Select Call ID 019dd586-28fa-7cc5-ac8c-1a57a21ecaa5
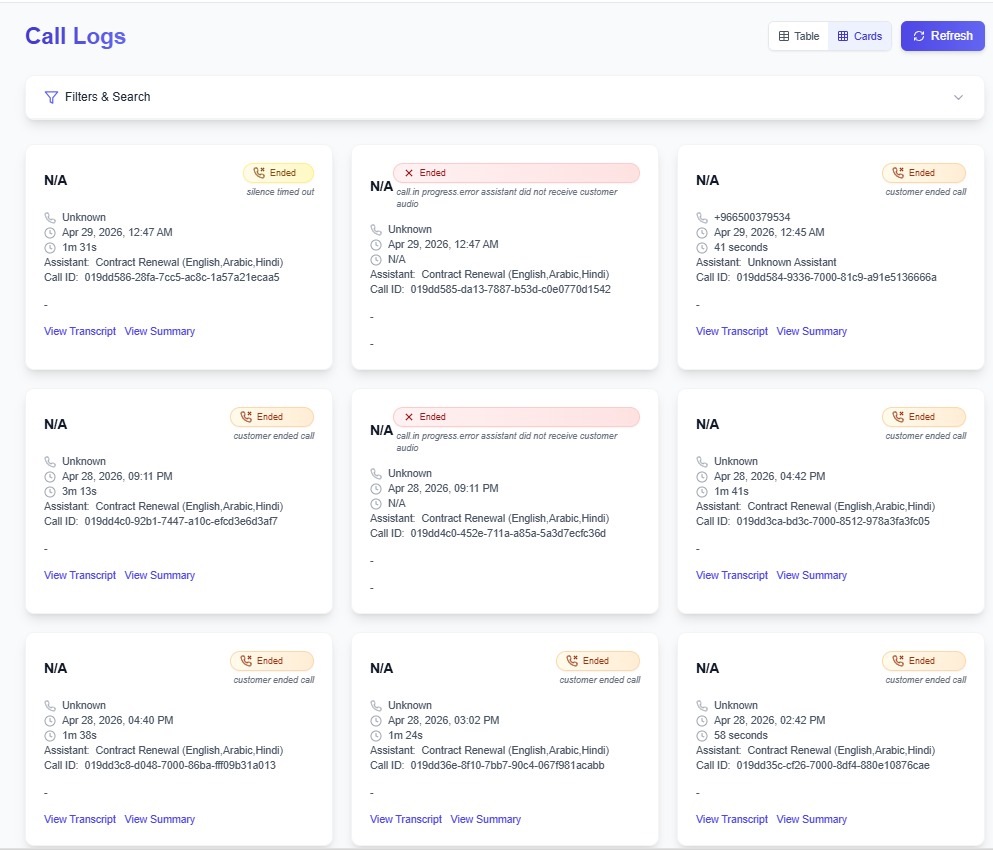993x850 pixels. click(182, 277)
